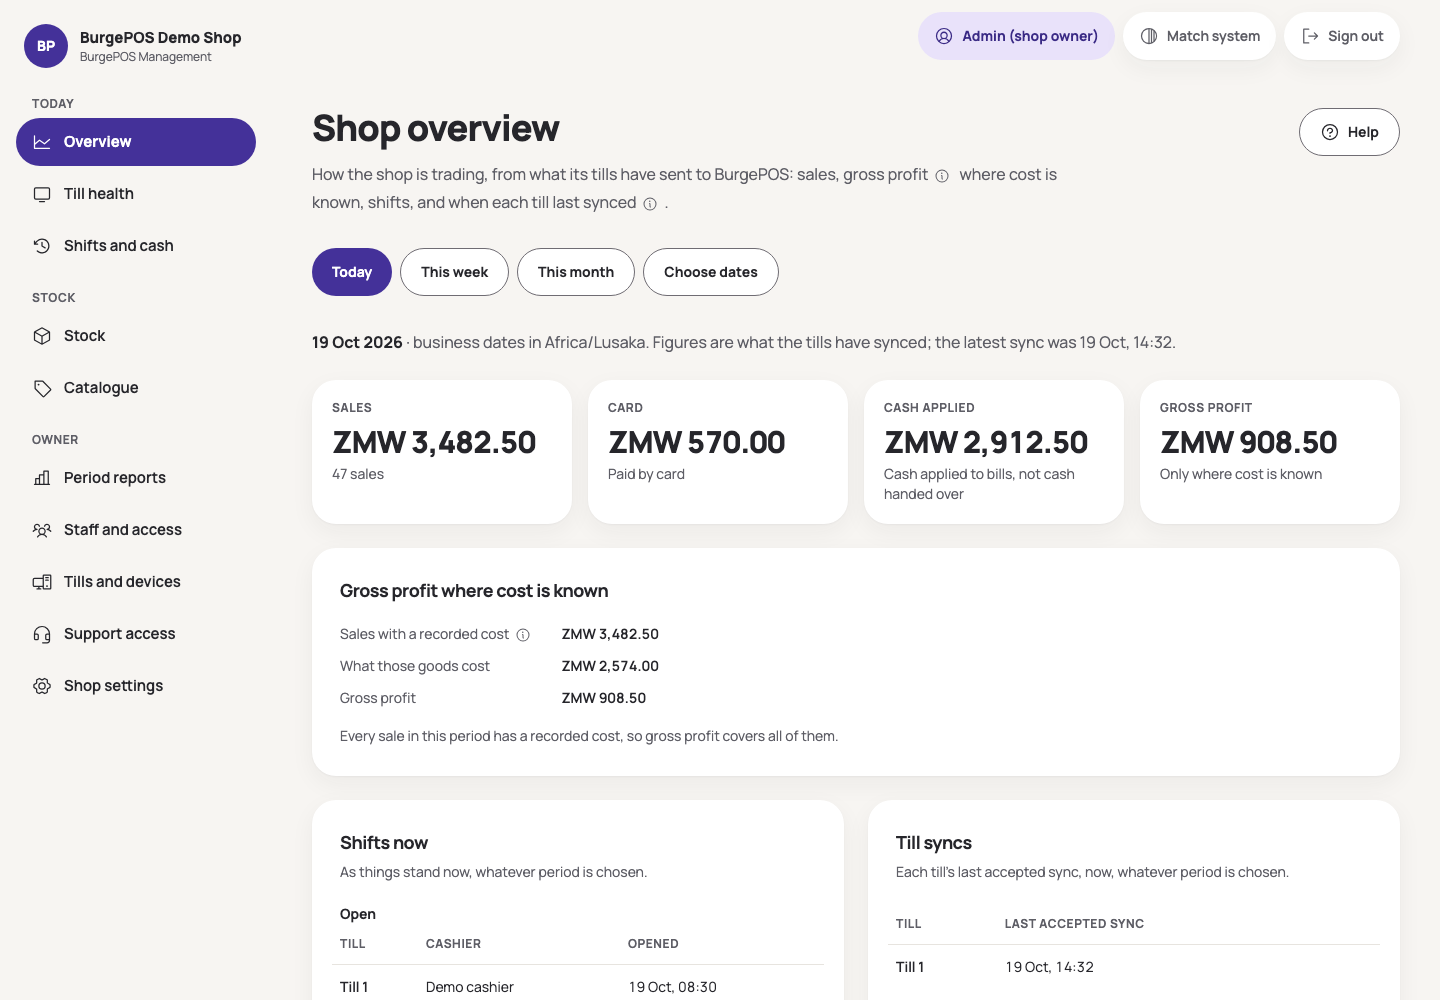Select the This month period filter
Viewport: 1440px width, 1000px height.
[576, 272]
